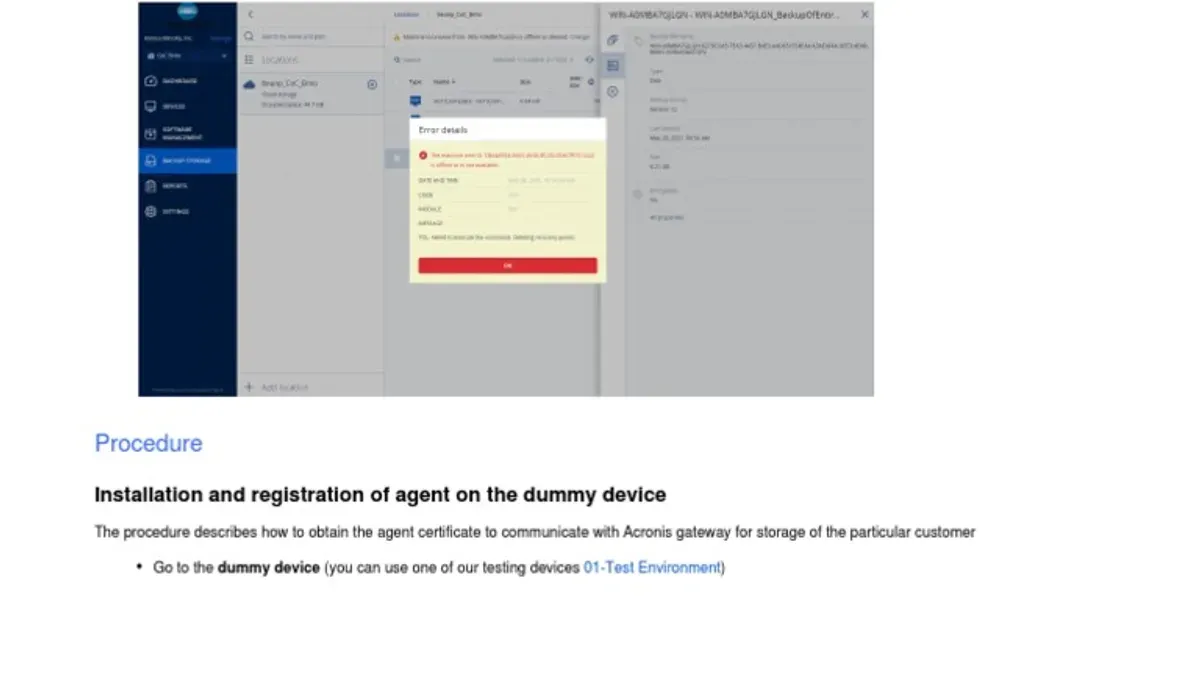The image size is (1200, 675).
Task: Click the eye icon above backups table
Action: click(588, 60)
